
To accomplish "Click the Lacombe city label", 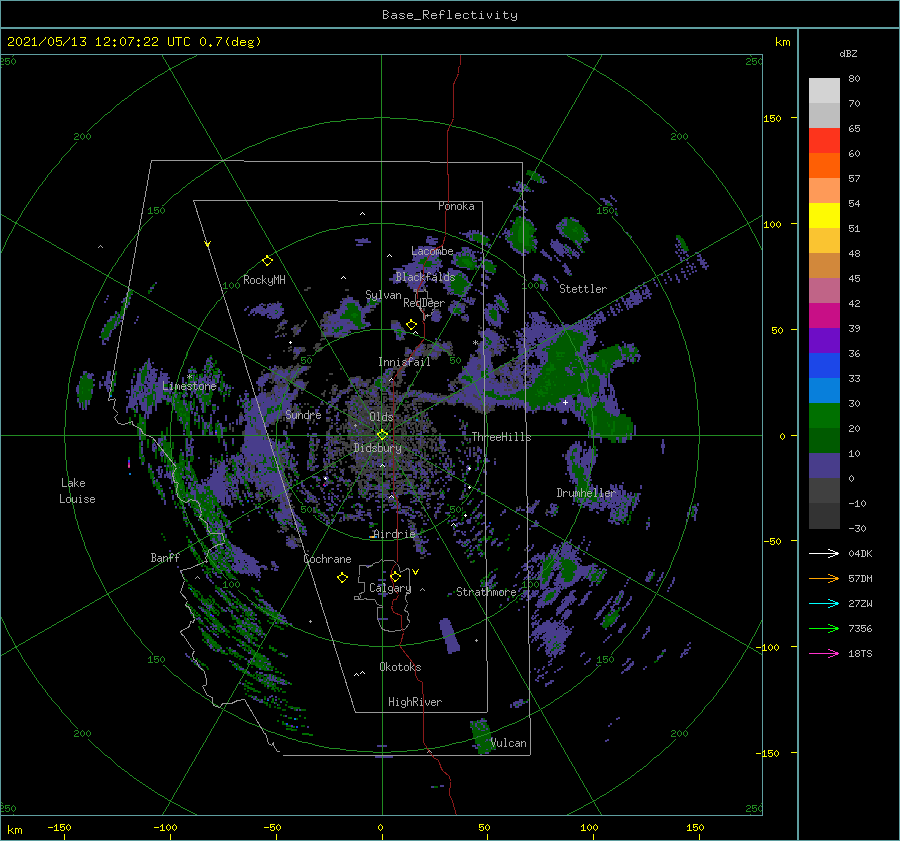I will click(x=432, y=251).
